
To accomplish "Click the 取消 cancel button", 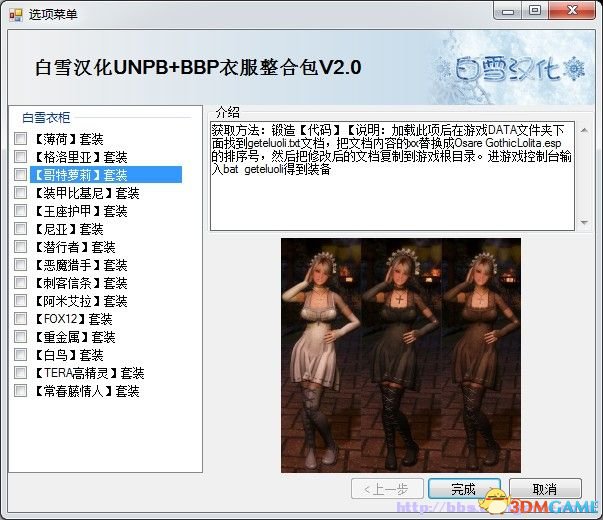I will click(x=545, y=489).
